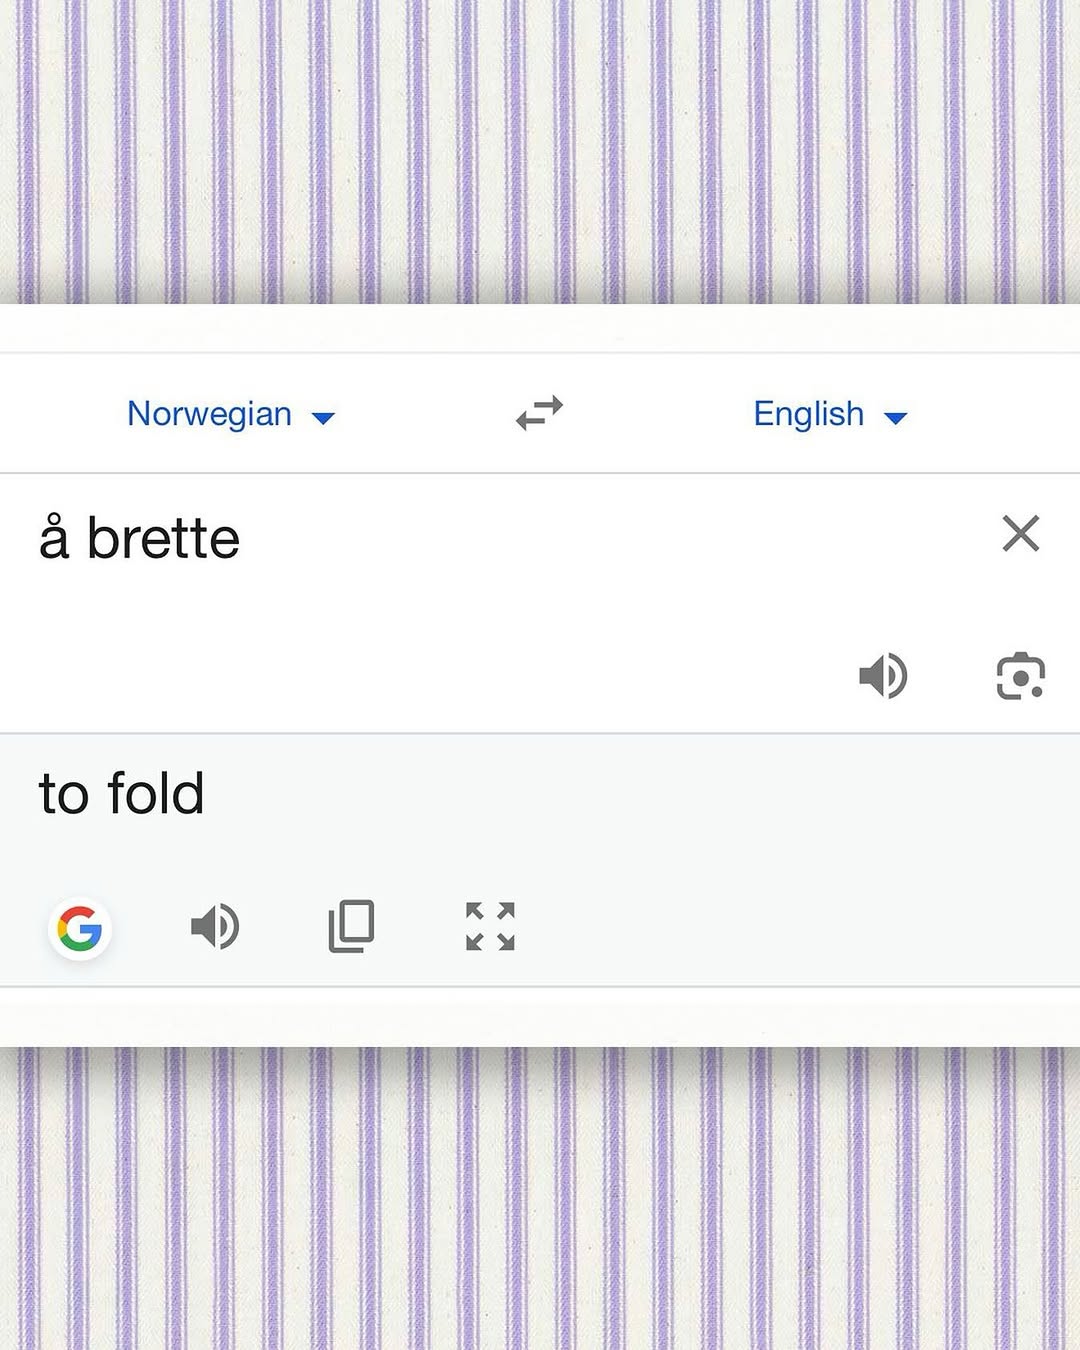The height and width of the screenshot is (1350, 1080).
Task: Listen to the Norwegian source pronunciation
Action: 883,676
